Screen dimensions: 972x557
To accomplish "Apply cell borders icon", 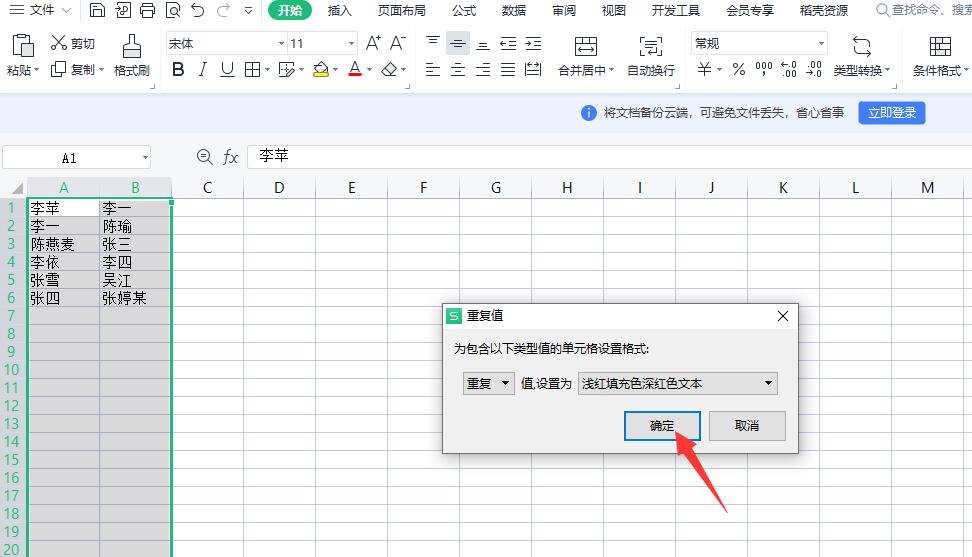I will click(x=252, y=69).
